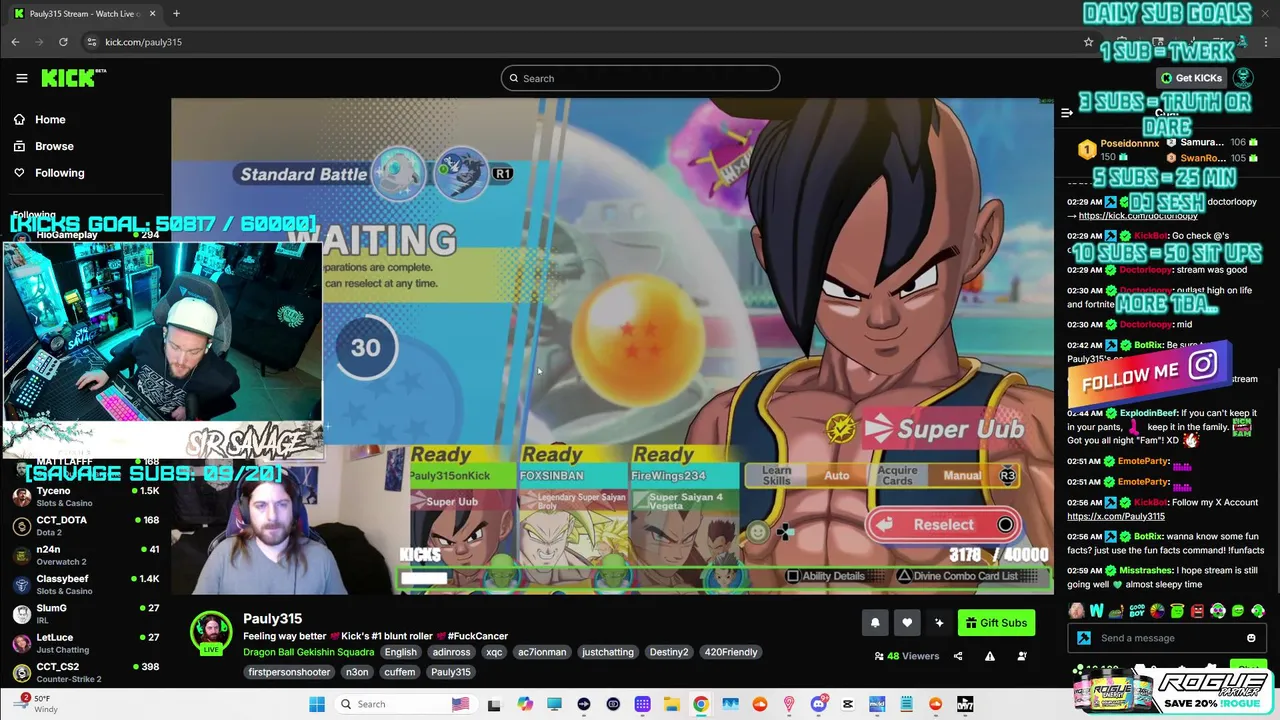Report the stream via the warning icon
This screenshot has width=1280, height=720.
click(990, 656)
